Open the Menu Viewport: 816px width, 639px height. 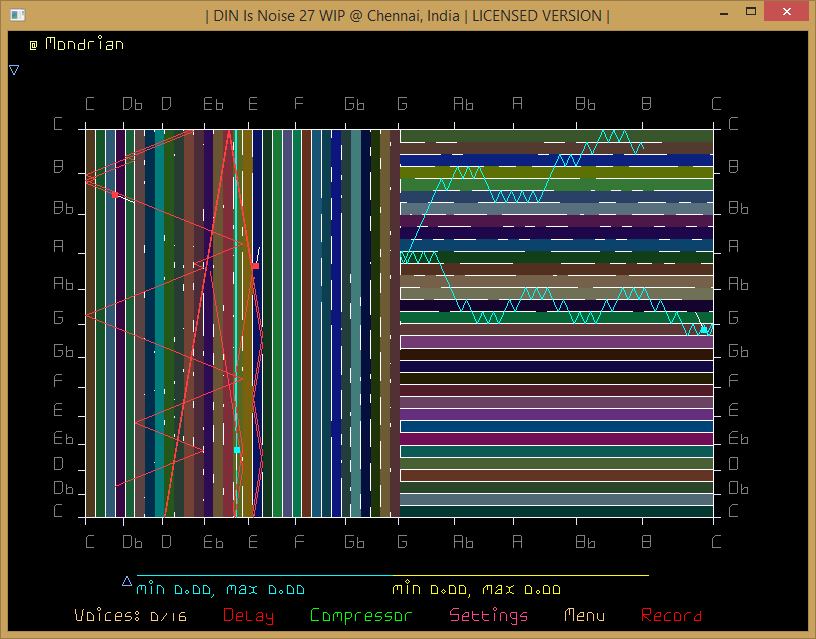[584, 616]
